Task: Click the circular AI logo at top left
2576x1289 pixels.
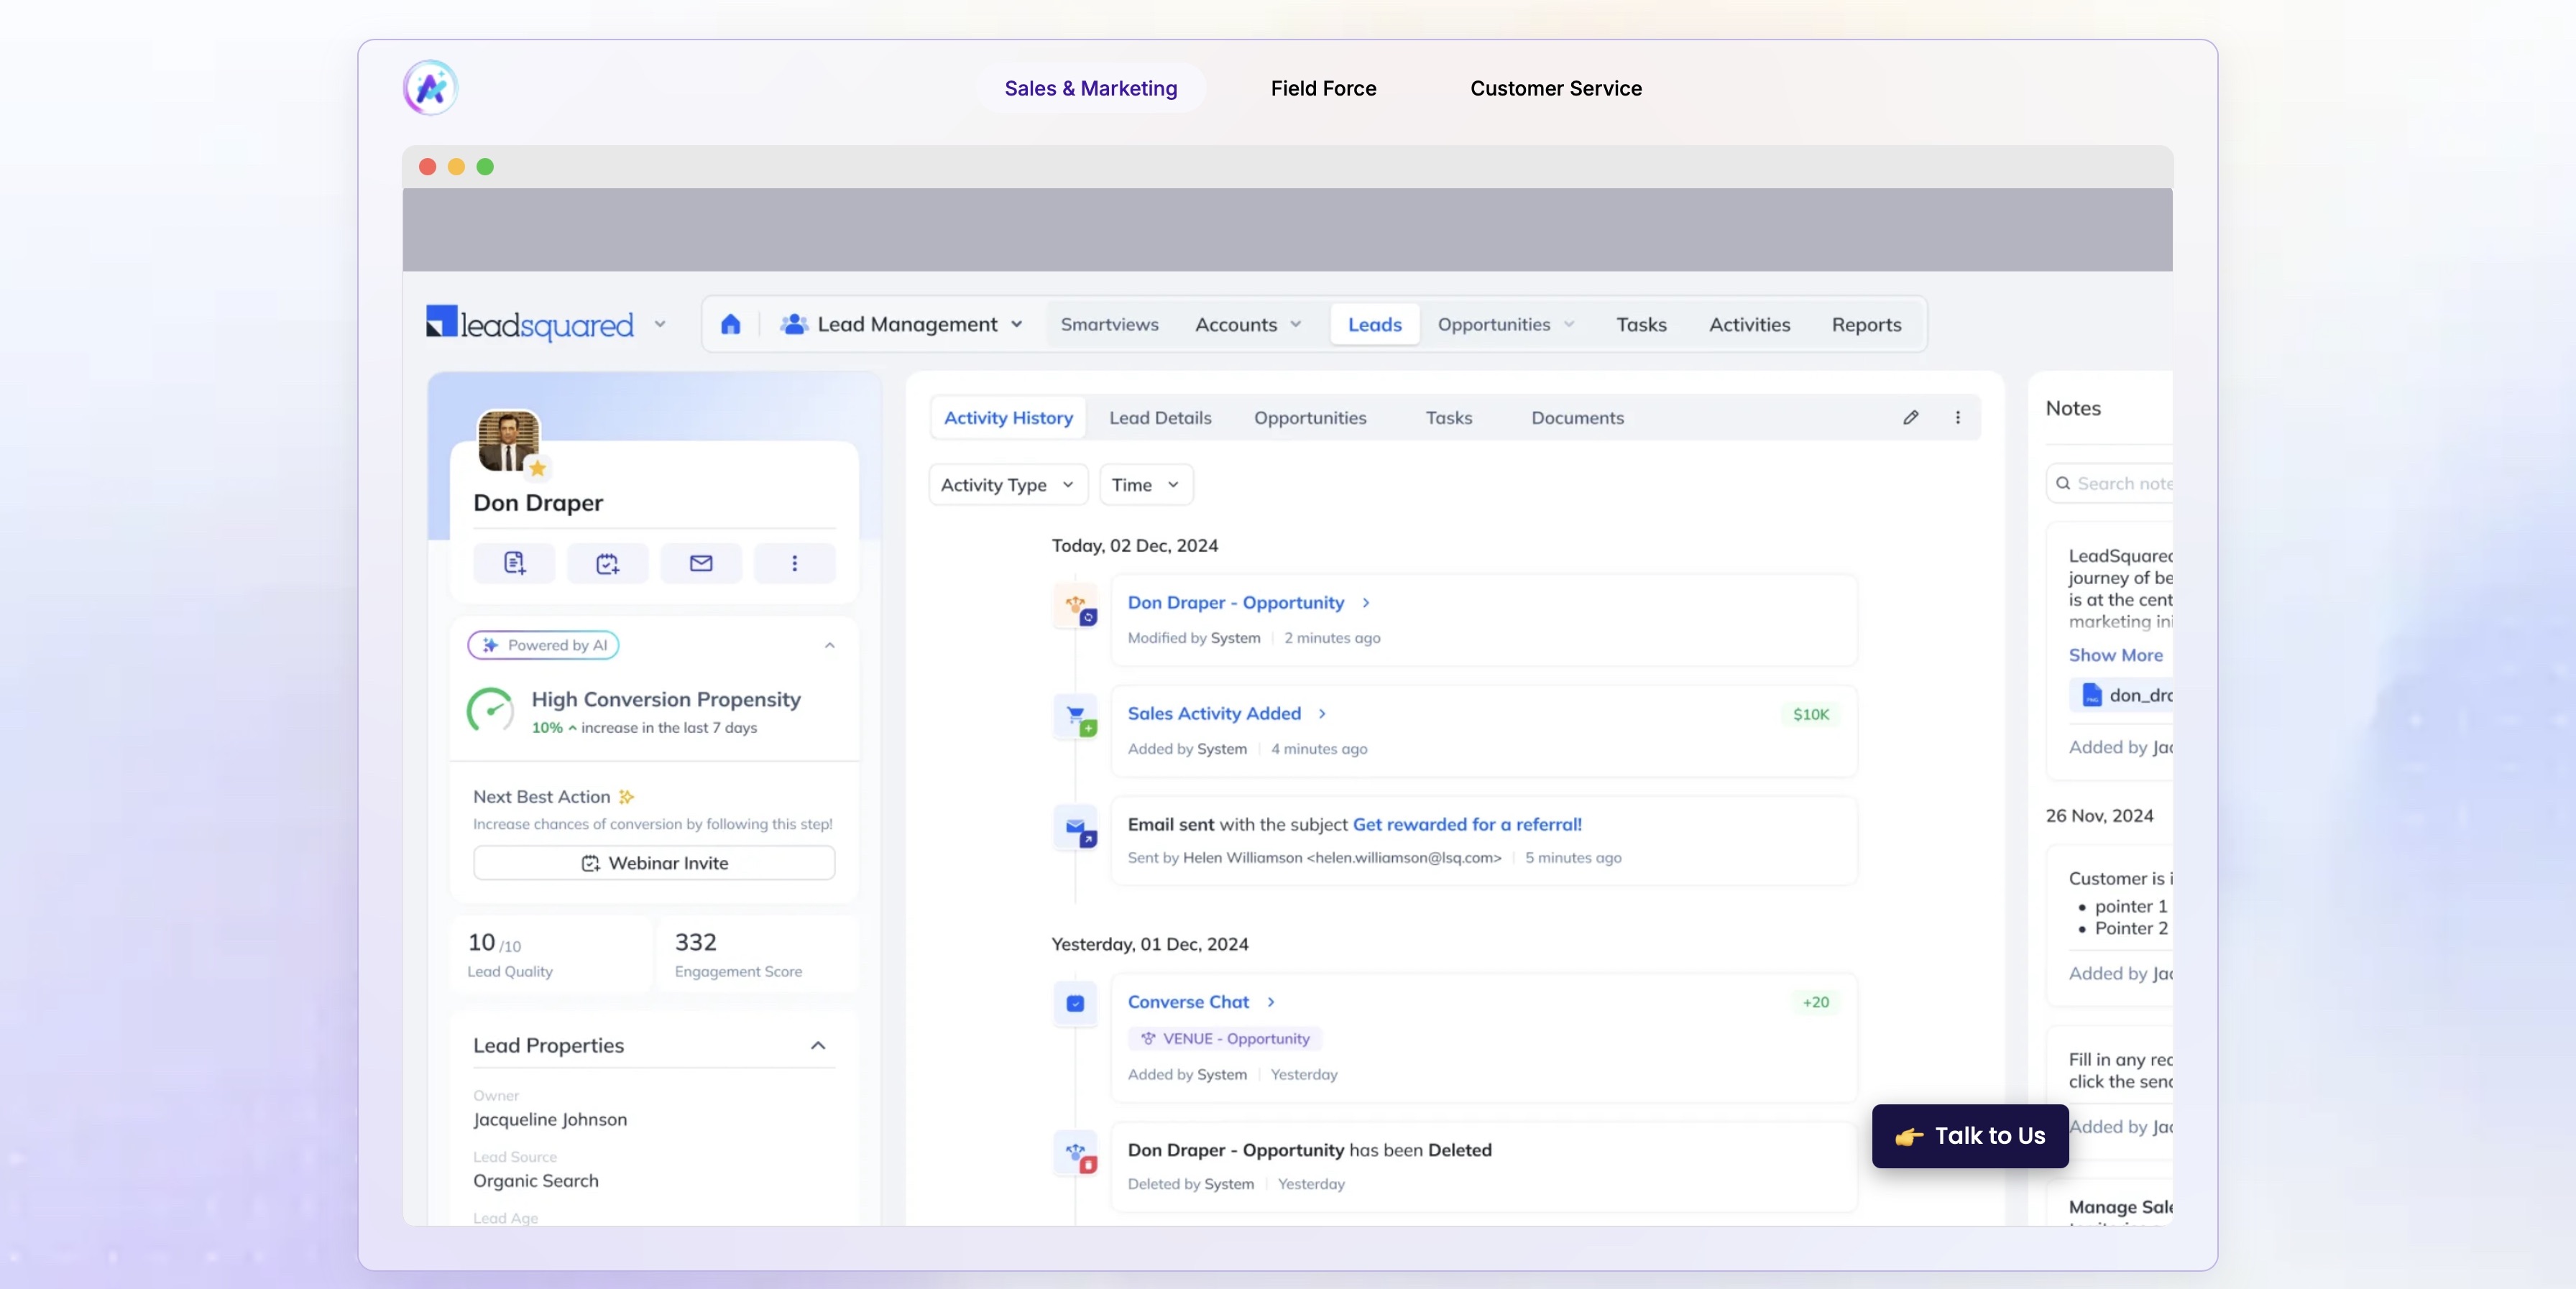Action: (x=430, y=88)
